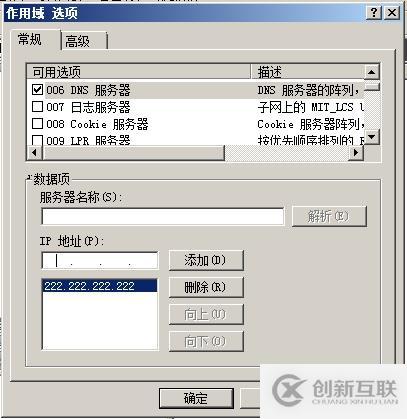407x419 pixels.
Task: Uncheck the 006 DNS 服务器 option
Action: tap(37, 90)
